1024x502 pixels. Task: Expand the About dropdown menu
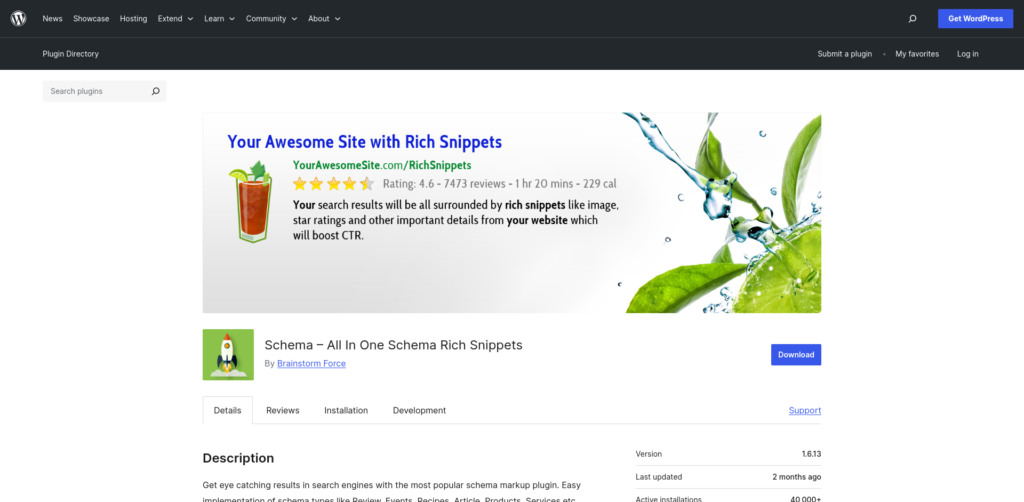pyautogui.click(x=325, y=19)
